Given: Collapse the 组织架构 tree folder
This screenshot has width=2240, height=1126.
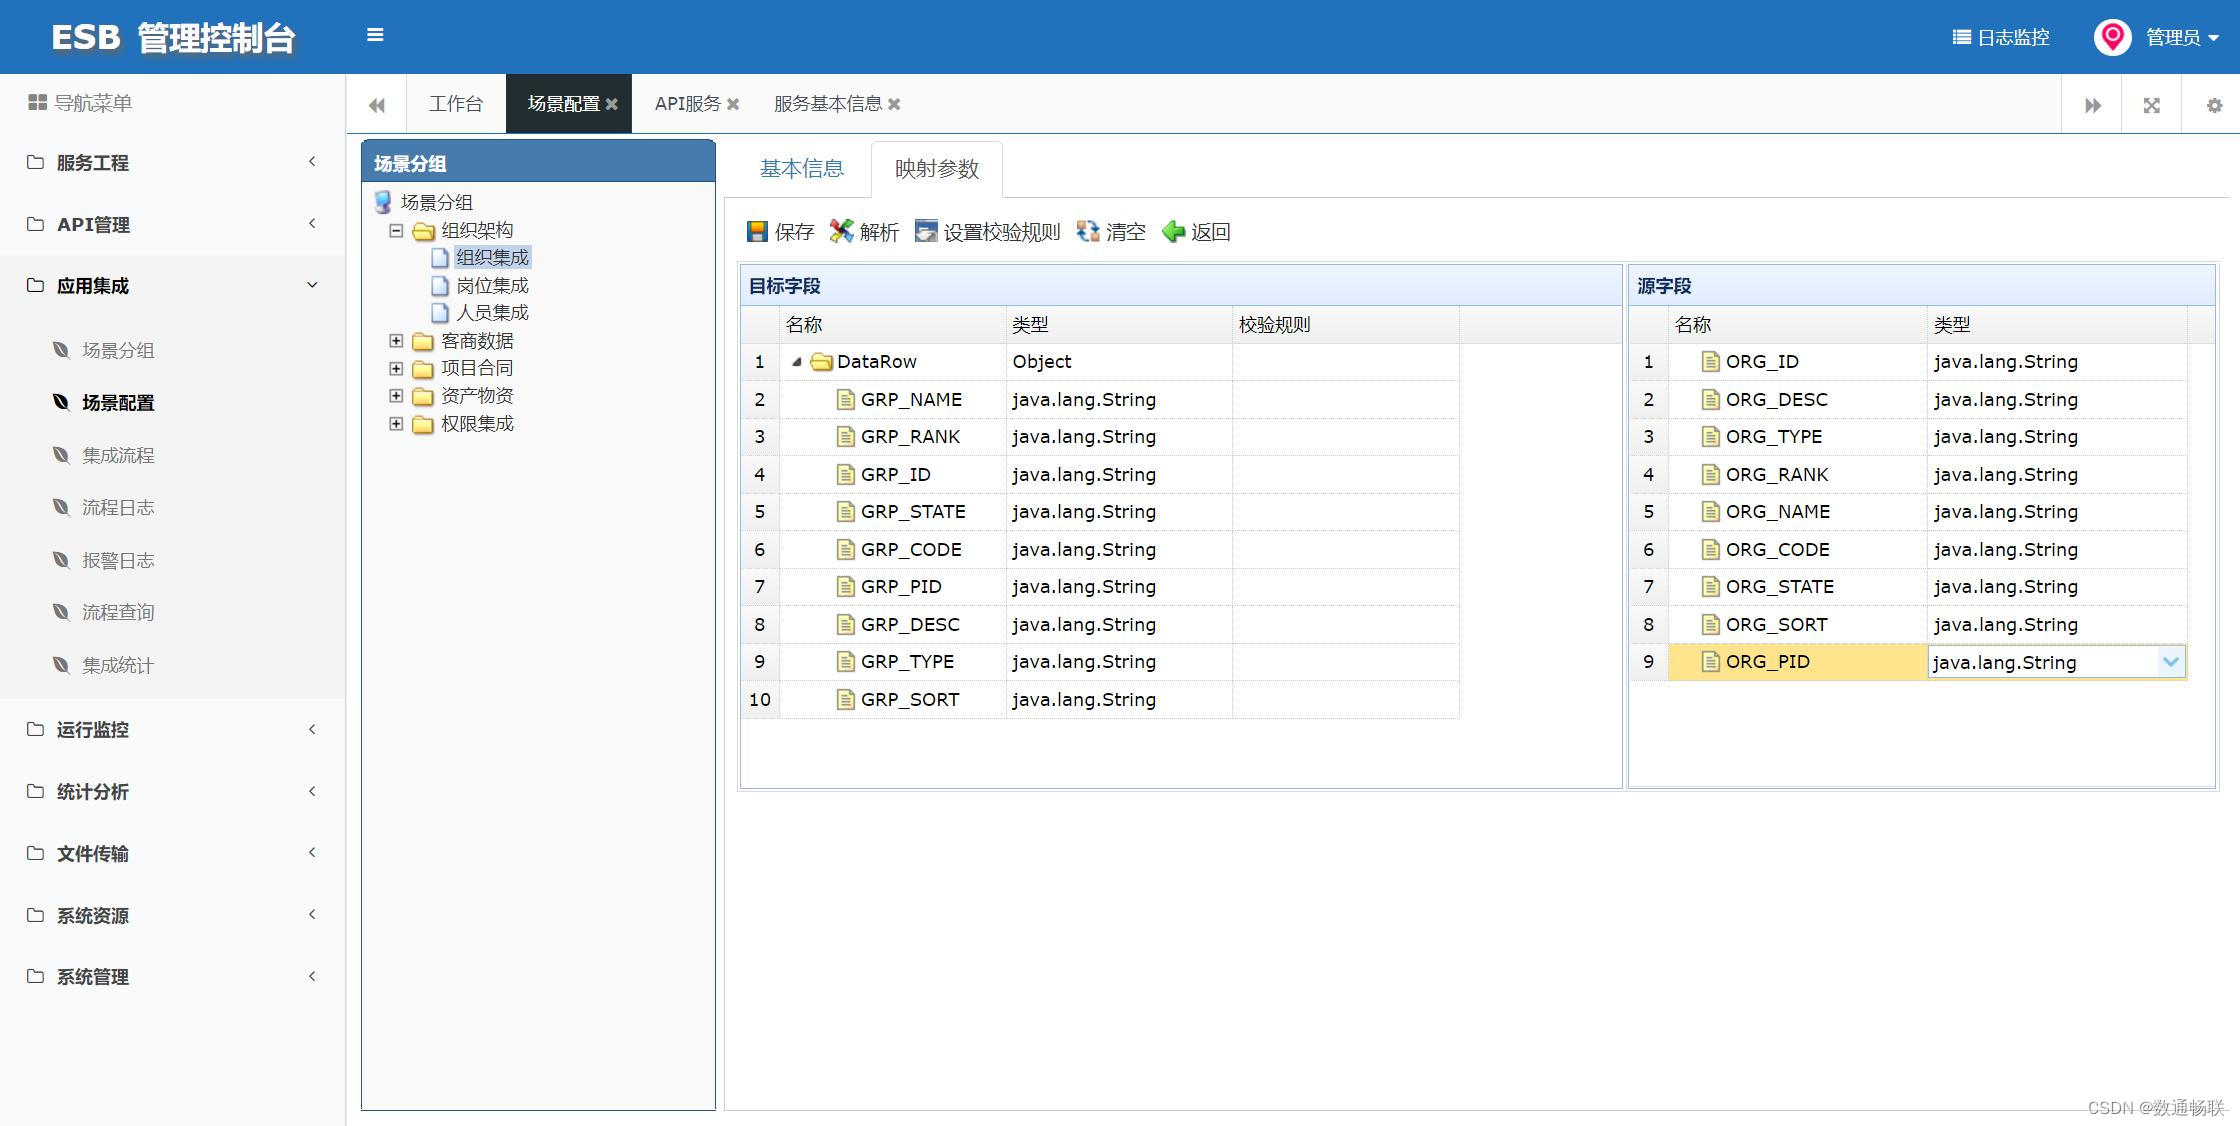Looking at the screenshot, I should click(396, 231).
